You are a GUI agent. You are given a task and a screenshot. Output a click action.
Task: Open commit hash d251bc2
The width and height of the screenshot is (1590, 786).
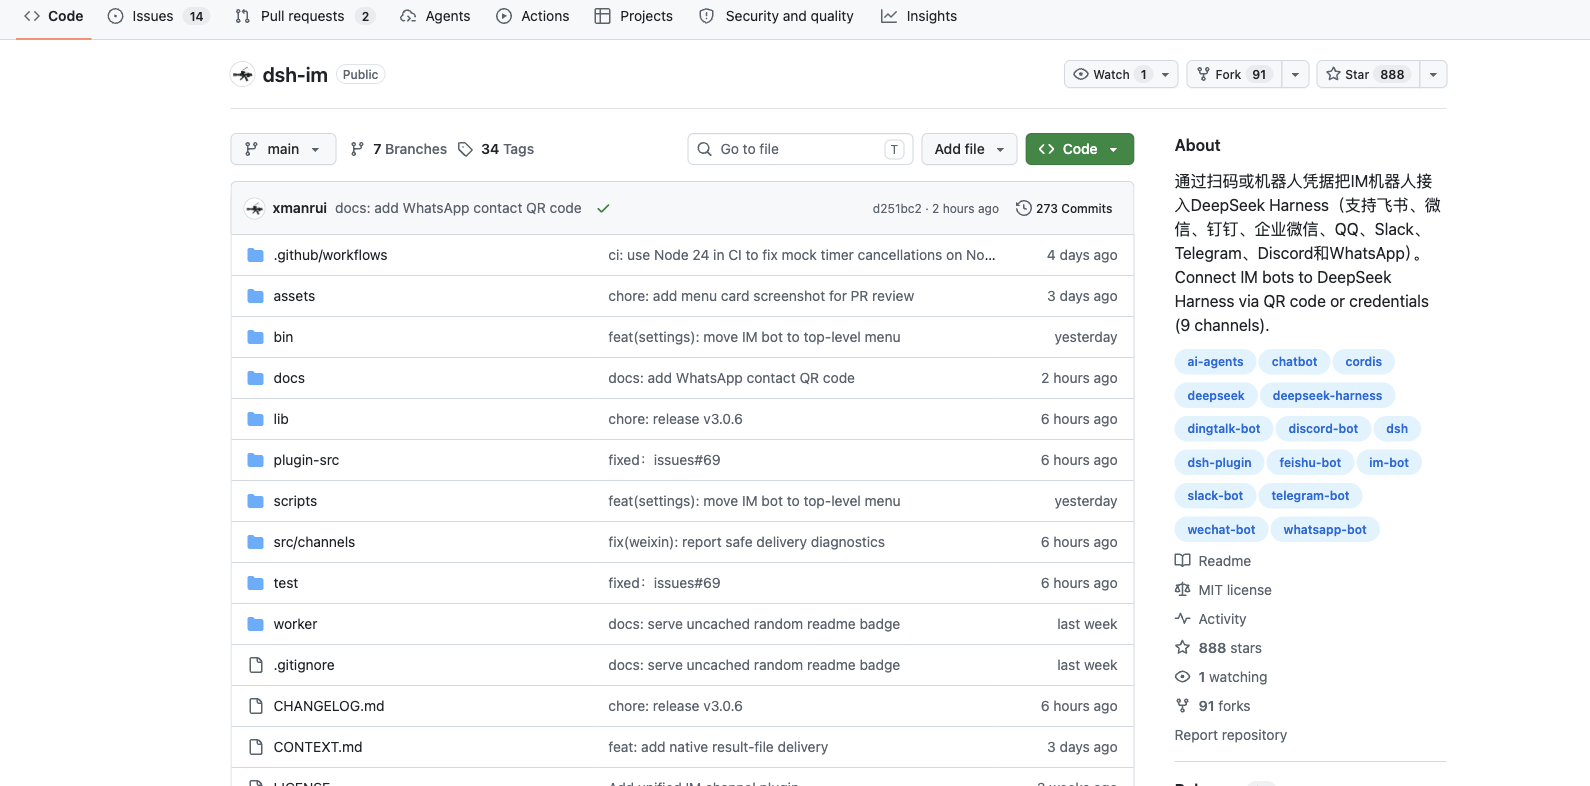click(897, 209)
